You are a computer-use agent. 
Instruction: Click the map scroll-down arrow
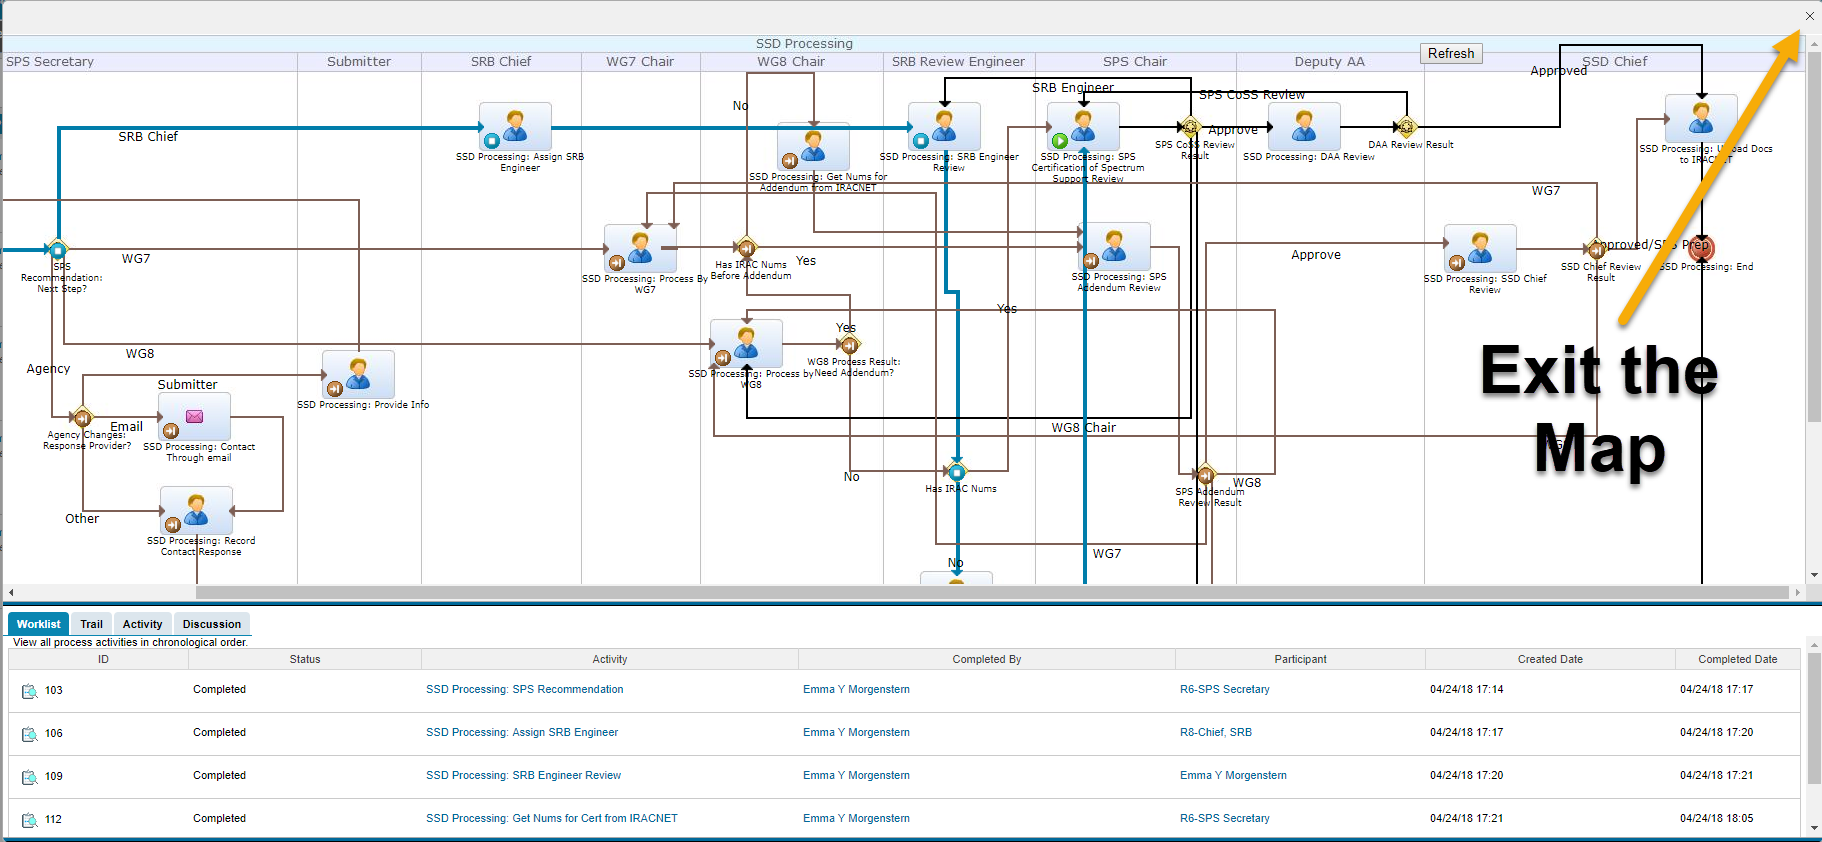point(1814,575)
